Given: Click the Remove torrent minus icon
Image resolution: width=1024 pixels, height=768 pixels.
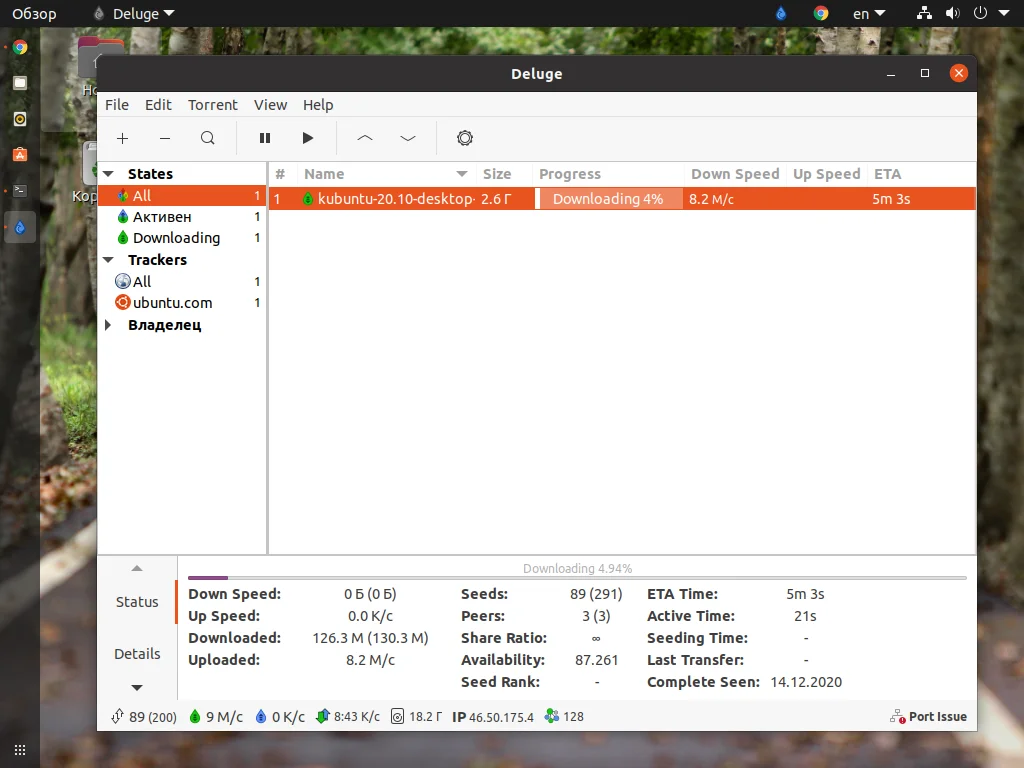Looking at the screenshot, I should pos(165,138).
